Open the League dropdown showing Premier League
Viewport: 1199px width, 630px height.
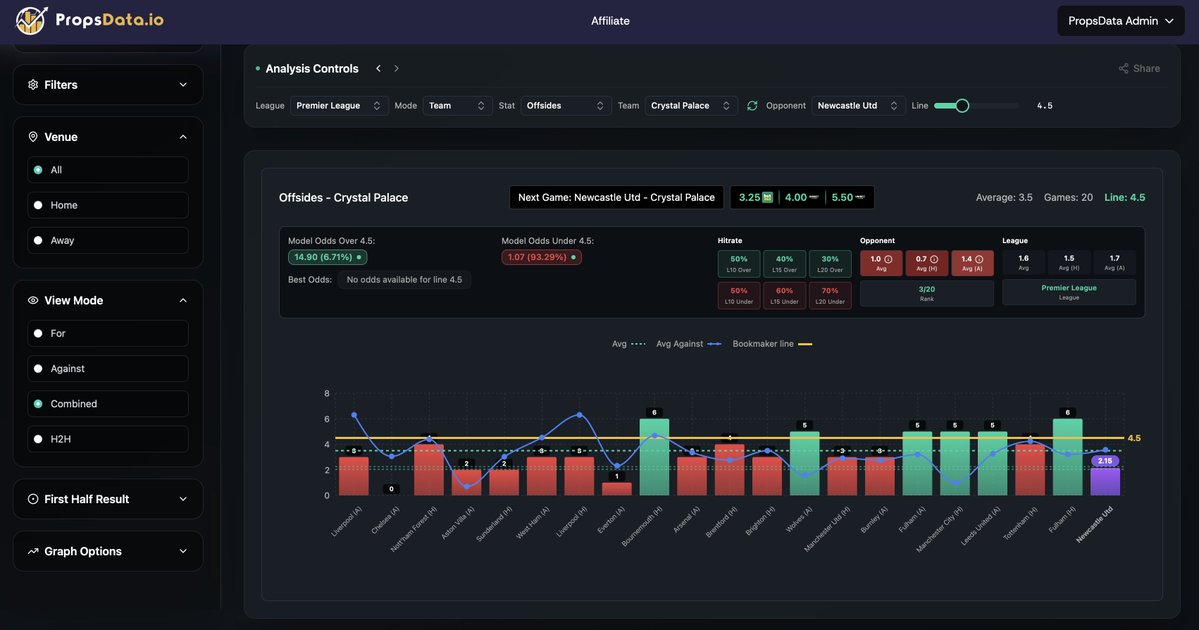click(x=339, y=106)
